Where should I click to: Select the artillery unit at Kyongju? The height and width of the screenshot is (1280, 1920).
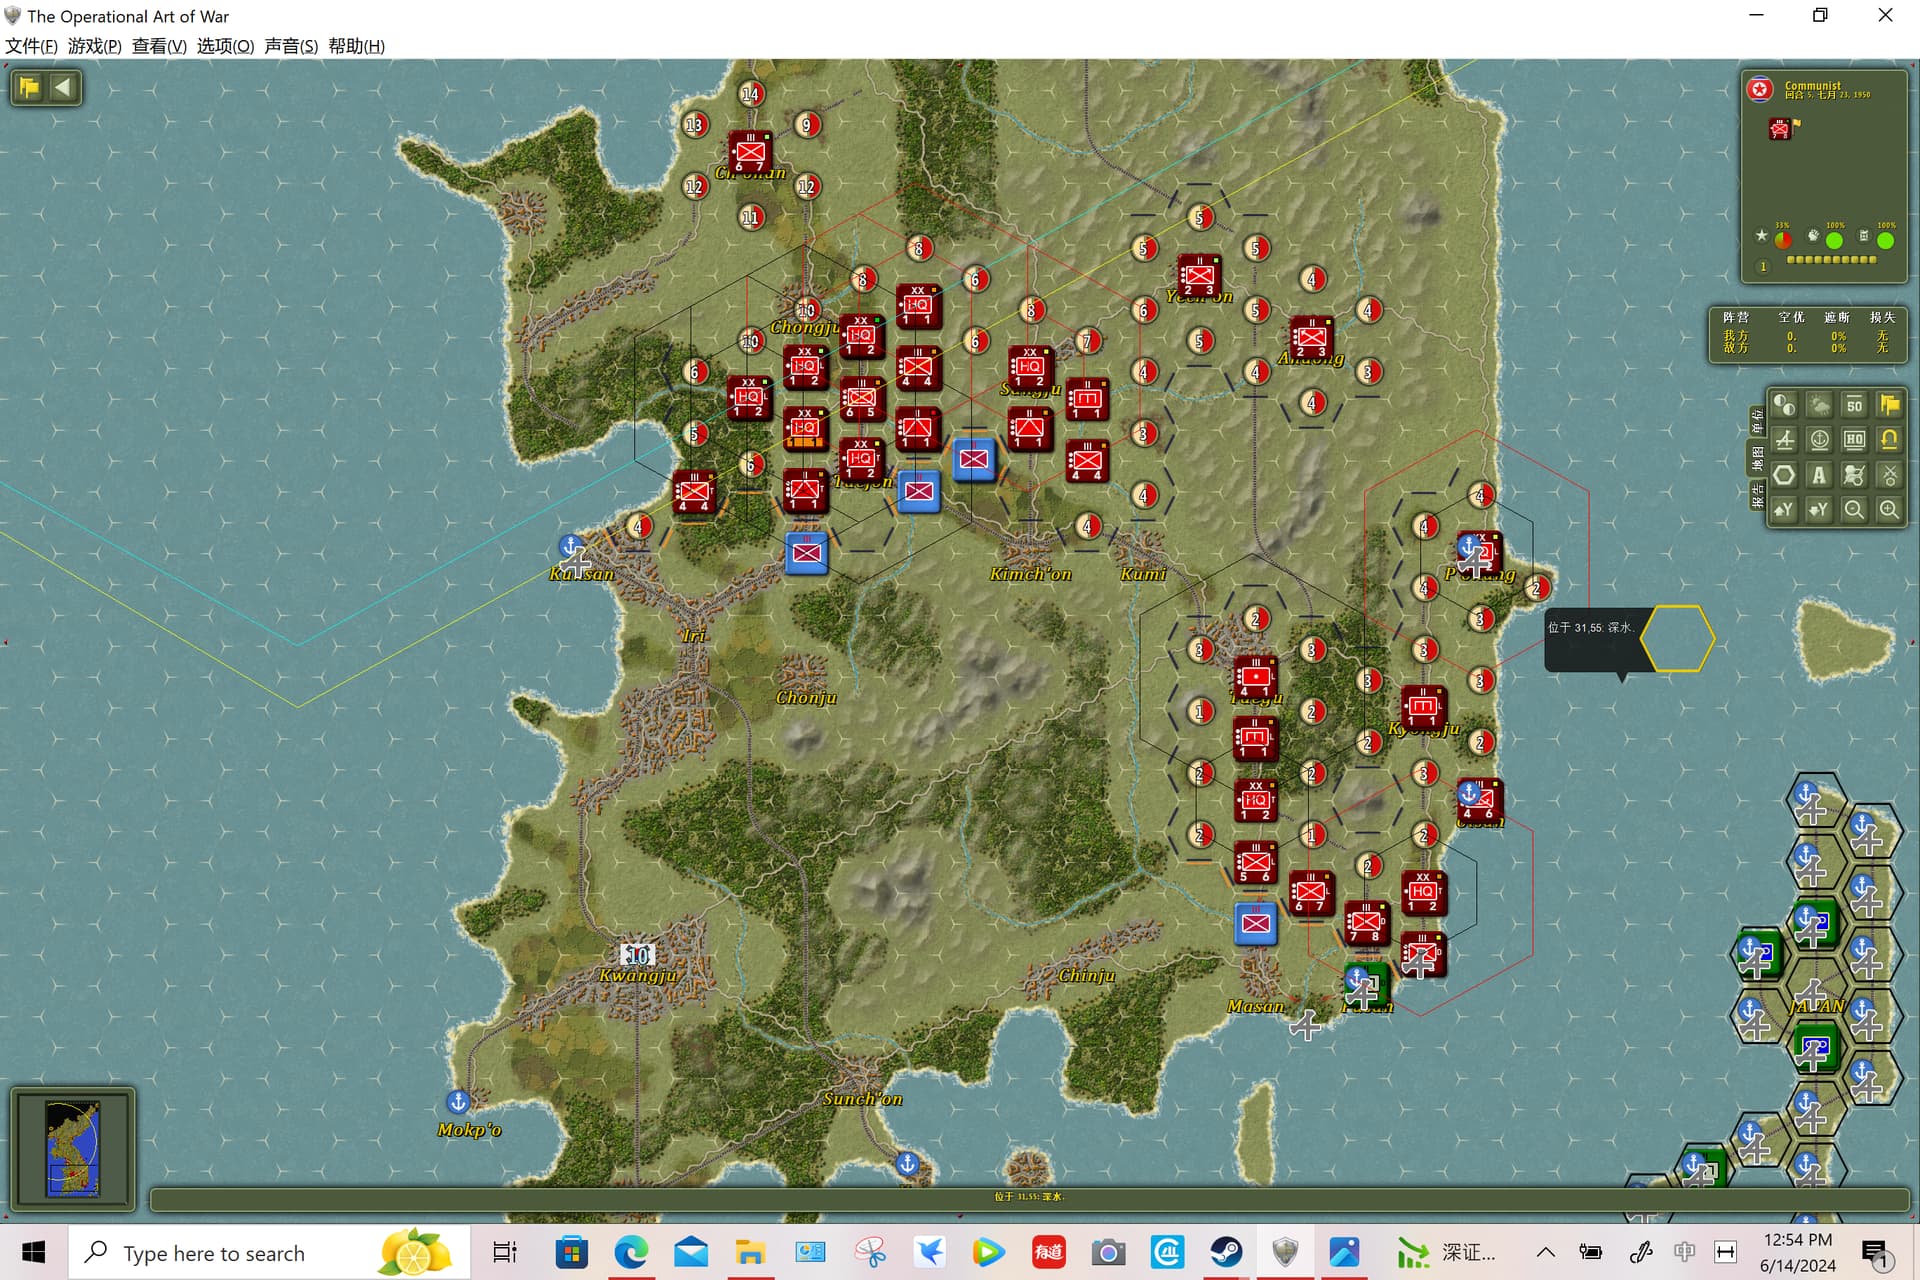tap(1423, 707)
